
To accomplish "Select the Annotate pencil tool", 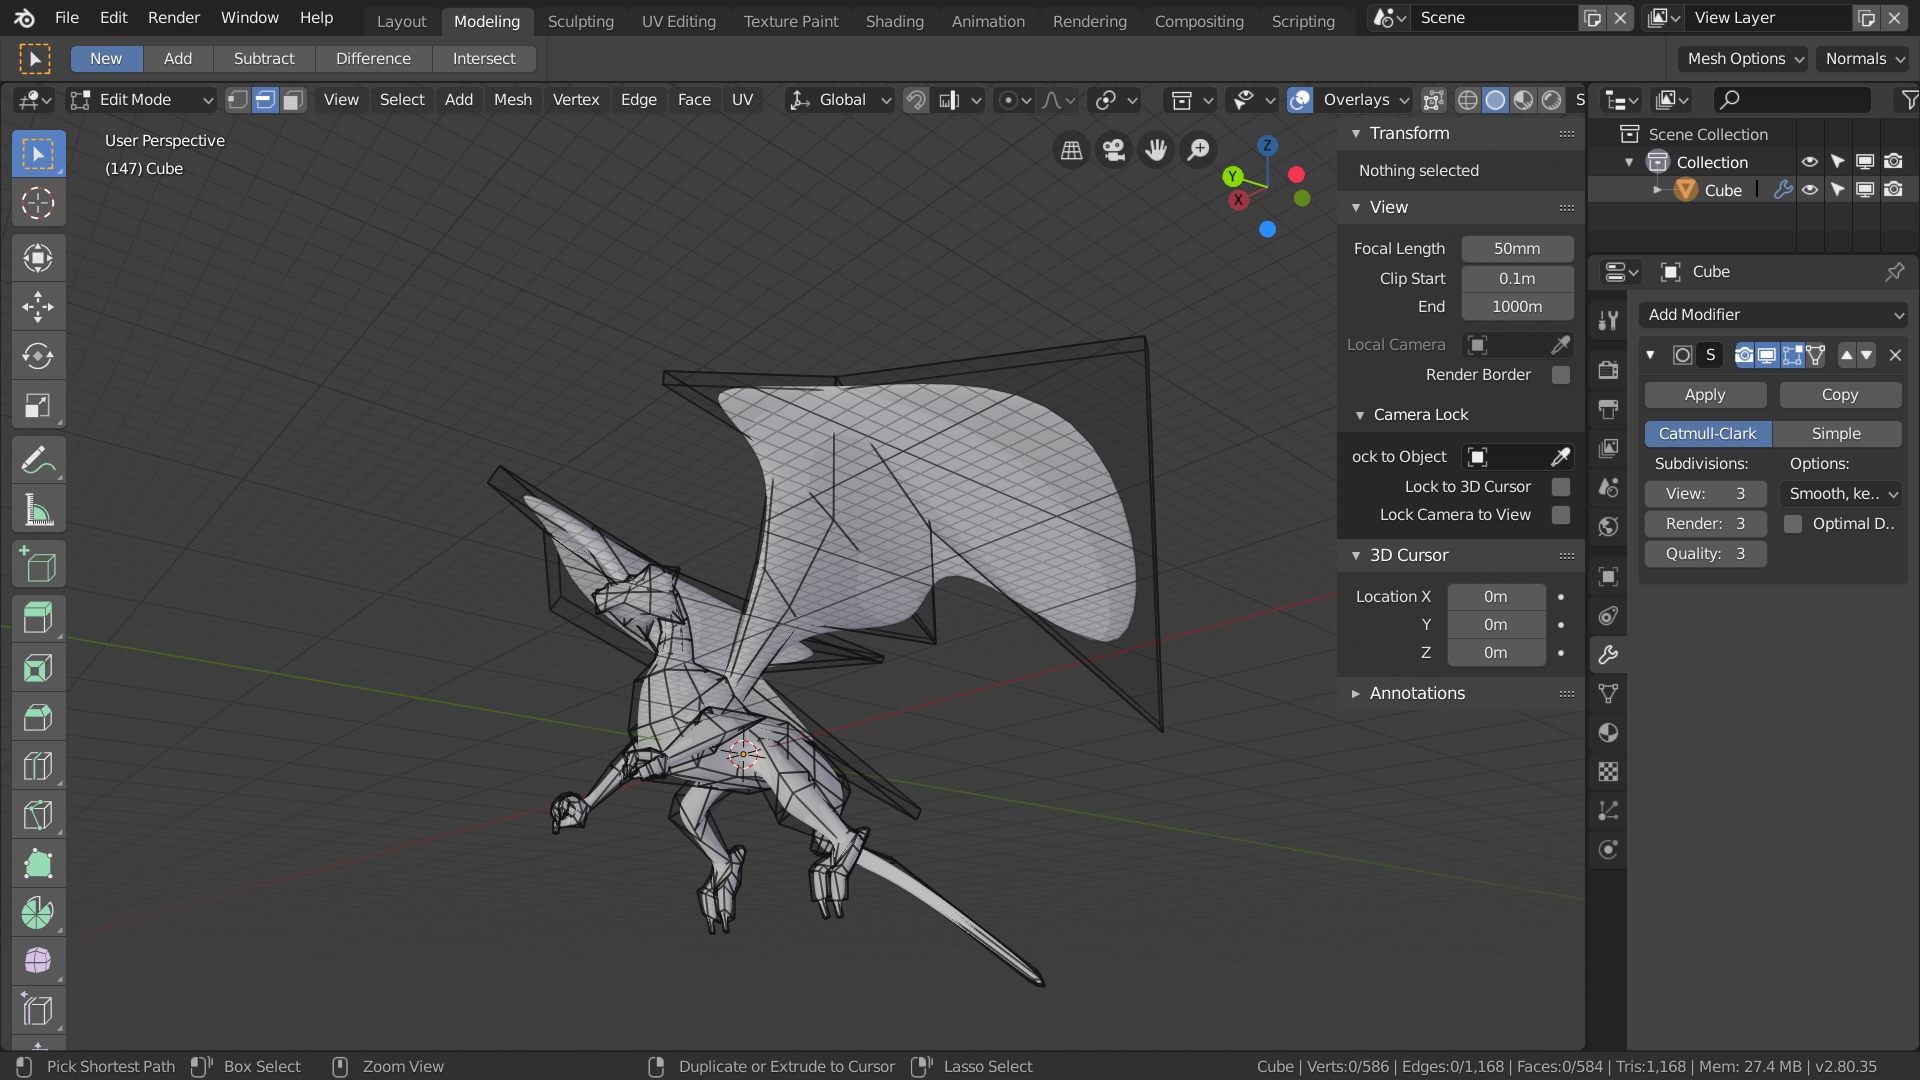I will click(38, 460).
